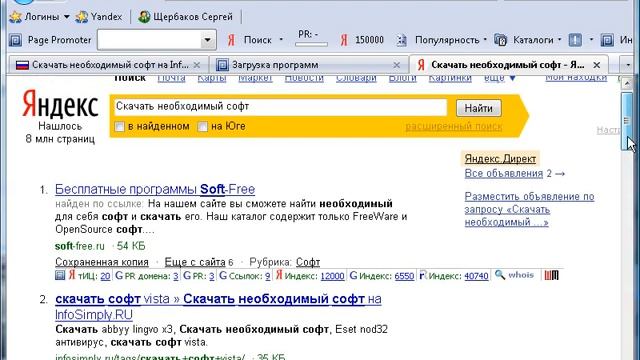Viewport: 640px width, 360px height.
Task: Click the Yandex bookmark icon
Action: tap(82, 17)
